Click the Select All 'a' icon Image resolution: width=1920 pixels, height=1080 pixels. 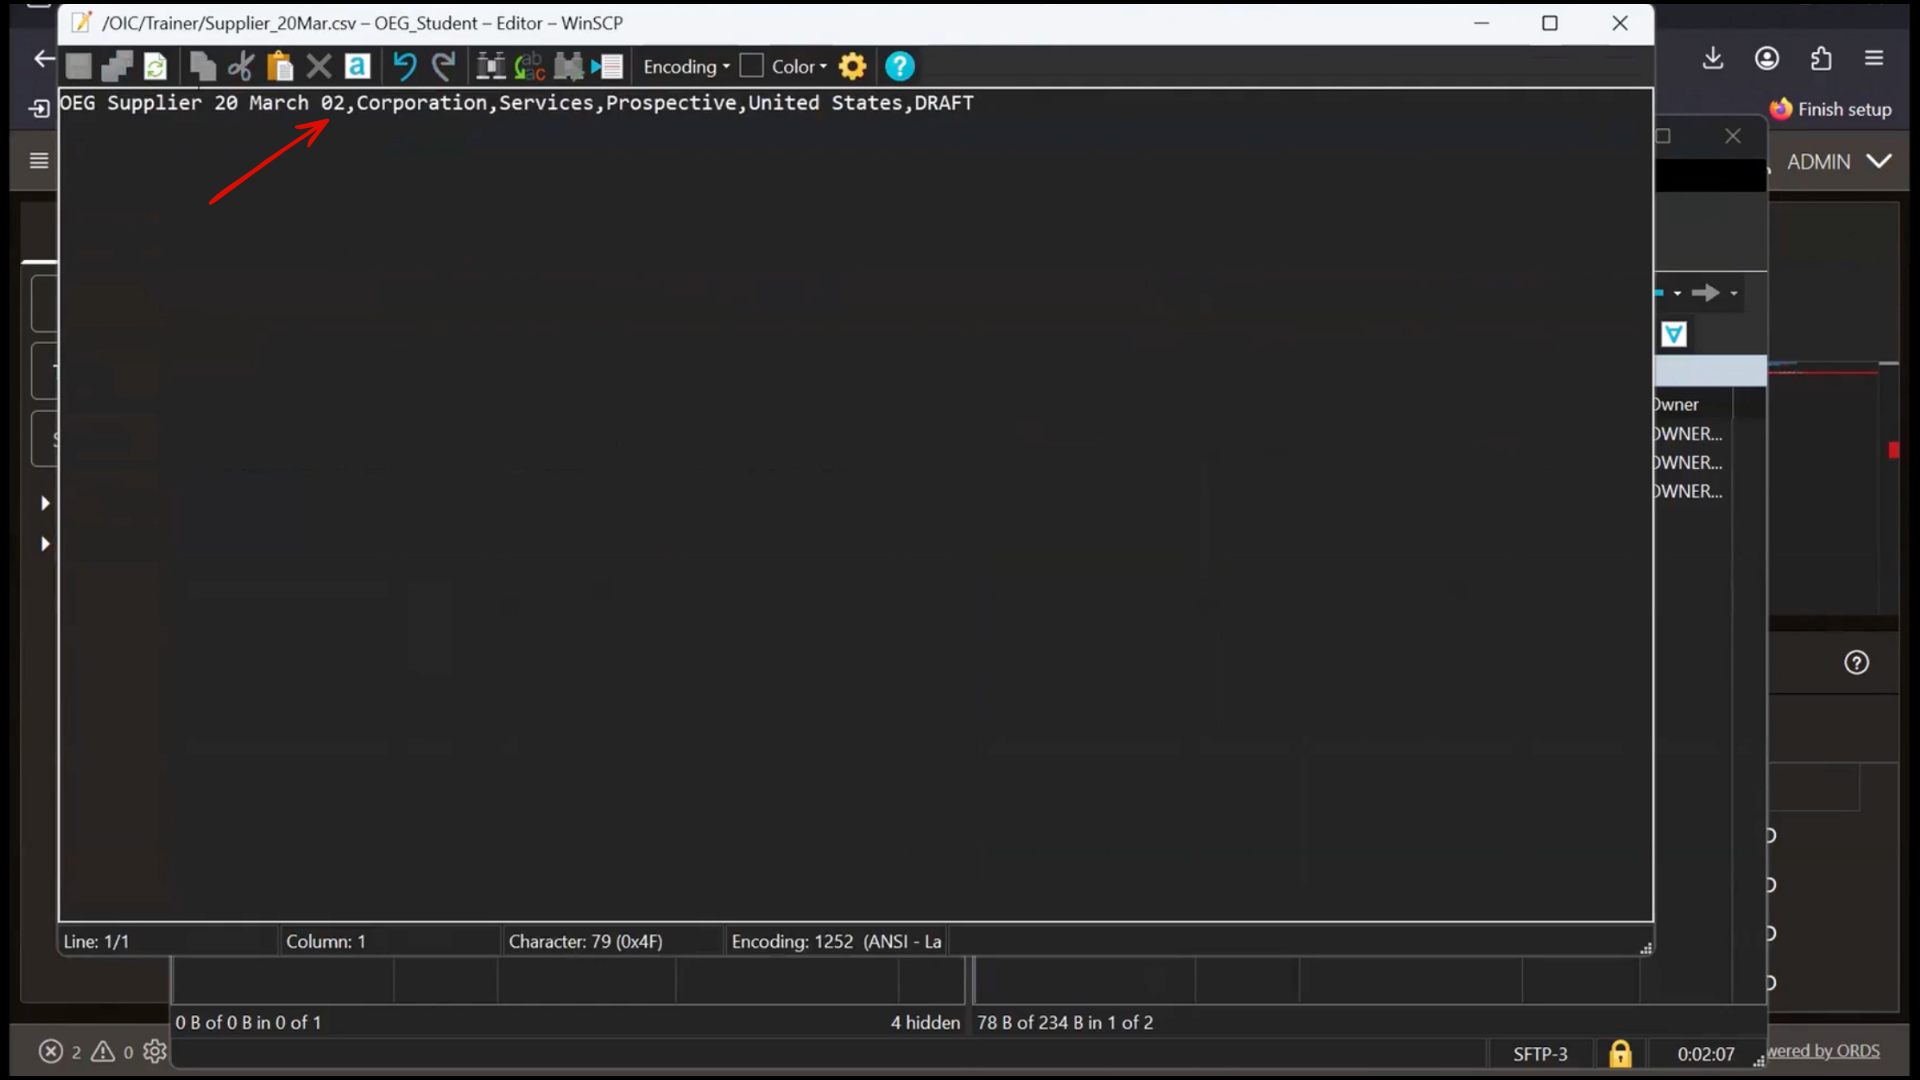pyautogui.click(x=357, y=66)
